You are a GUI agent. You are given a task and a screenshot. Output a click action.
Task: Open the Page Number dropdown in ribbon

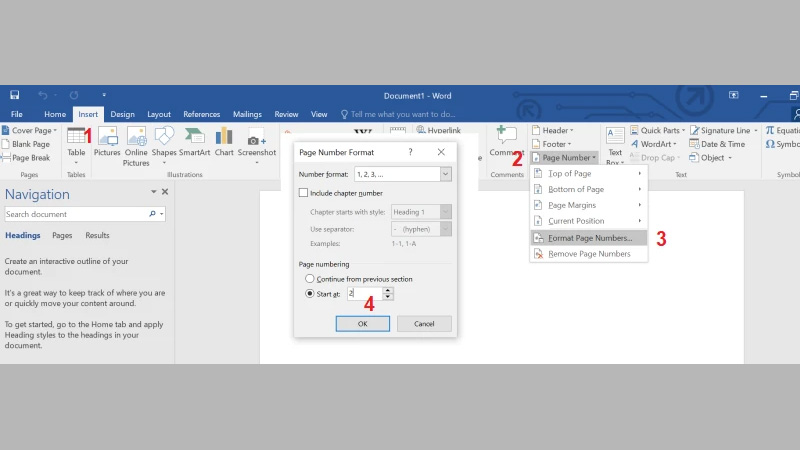click(x=569, y=158)
